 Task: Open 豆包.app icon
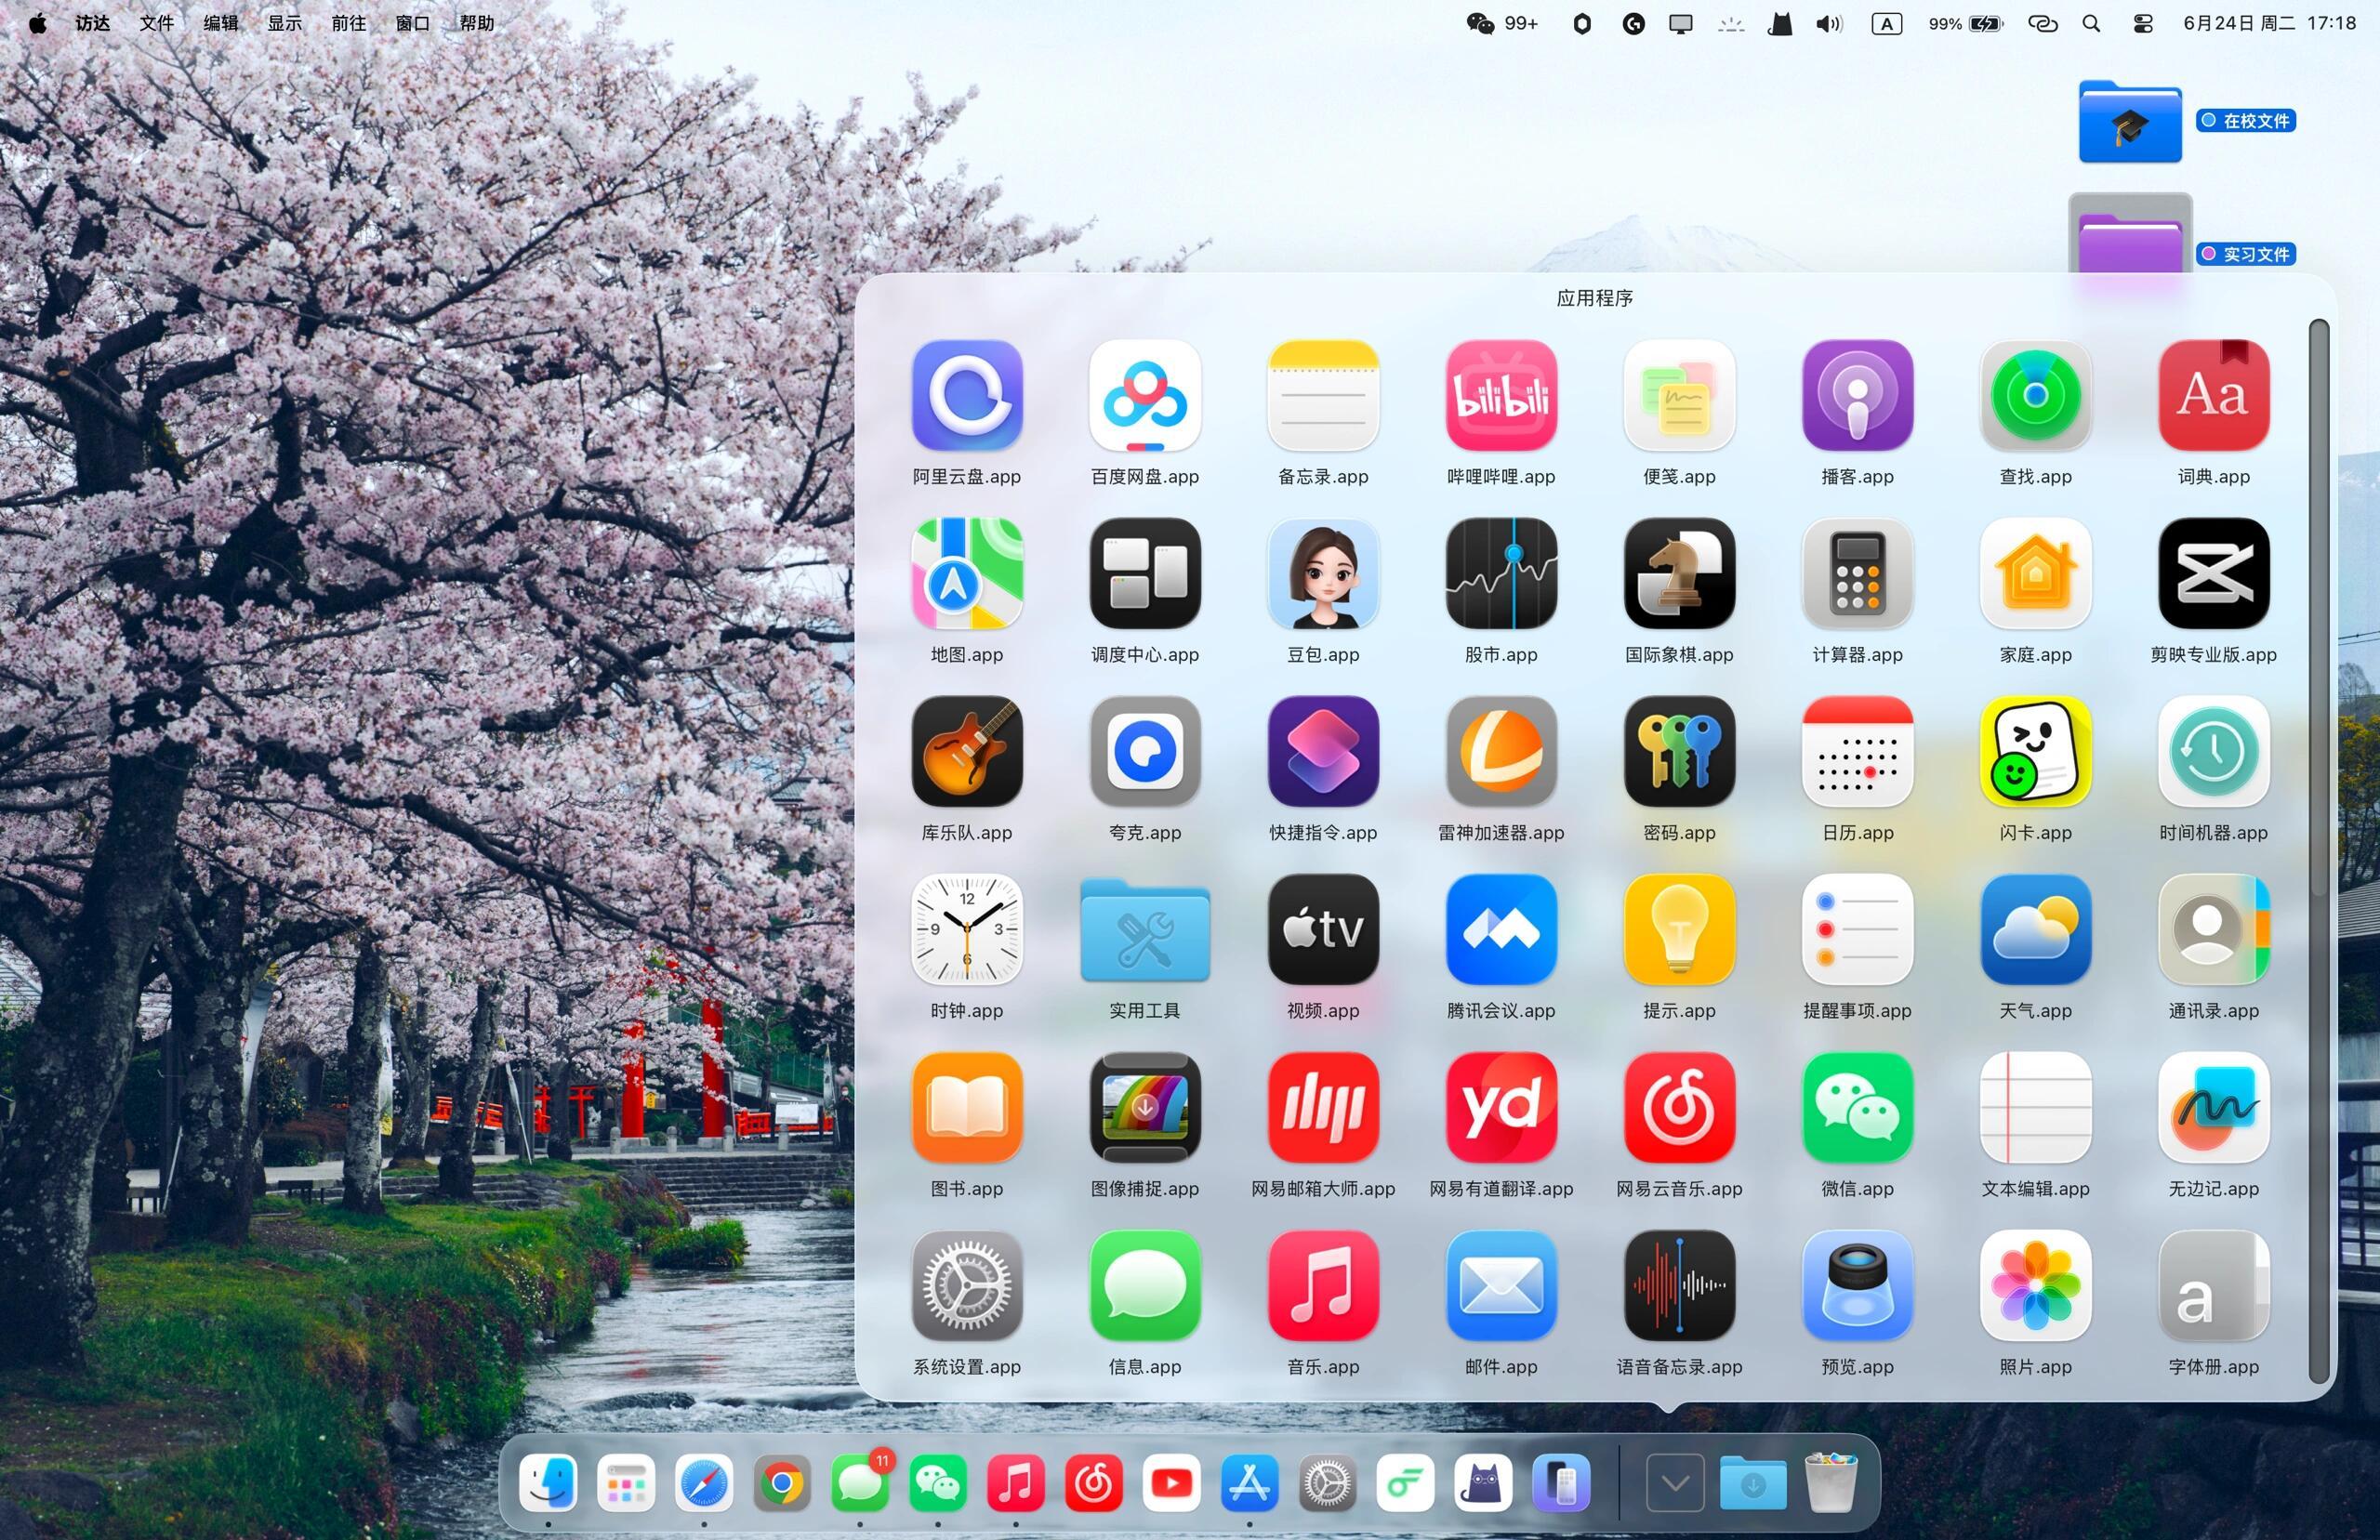click(x=1322, y=574)
